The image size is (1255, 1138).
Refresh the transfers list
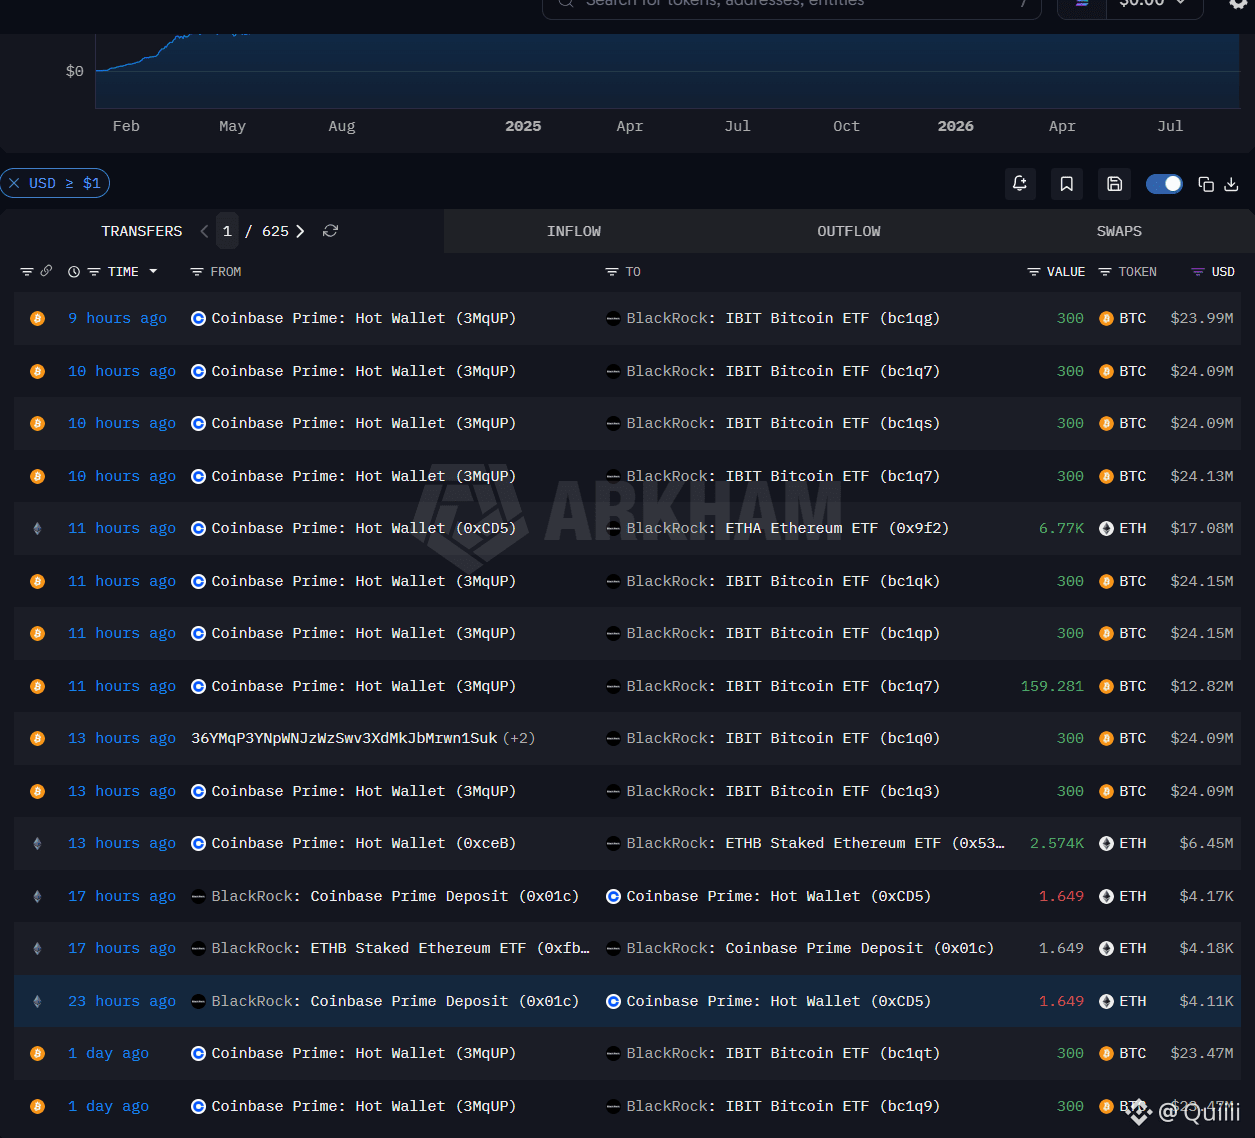(x=330, y=231)
